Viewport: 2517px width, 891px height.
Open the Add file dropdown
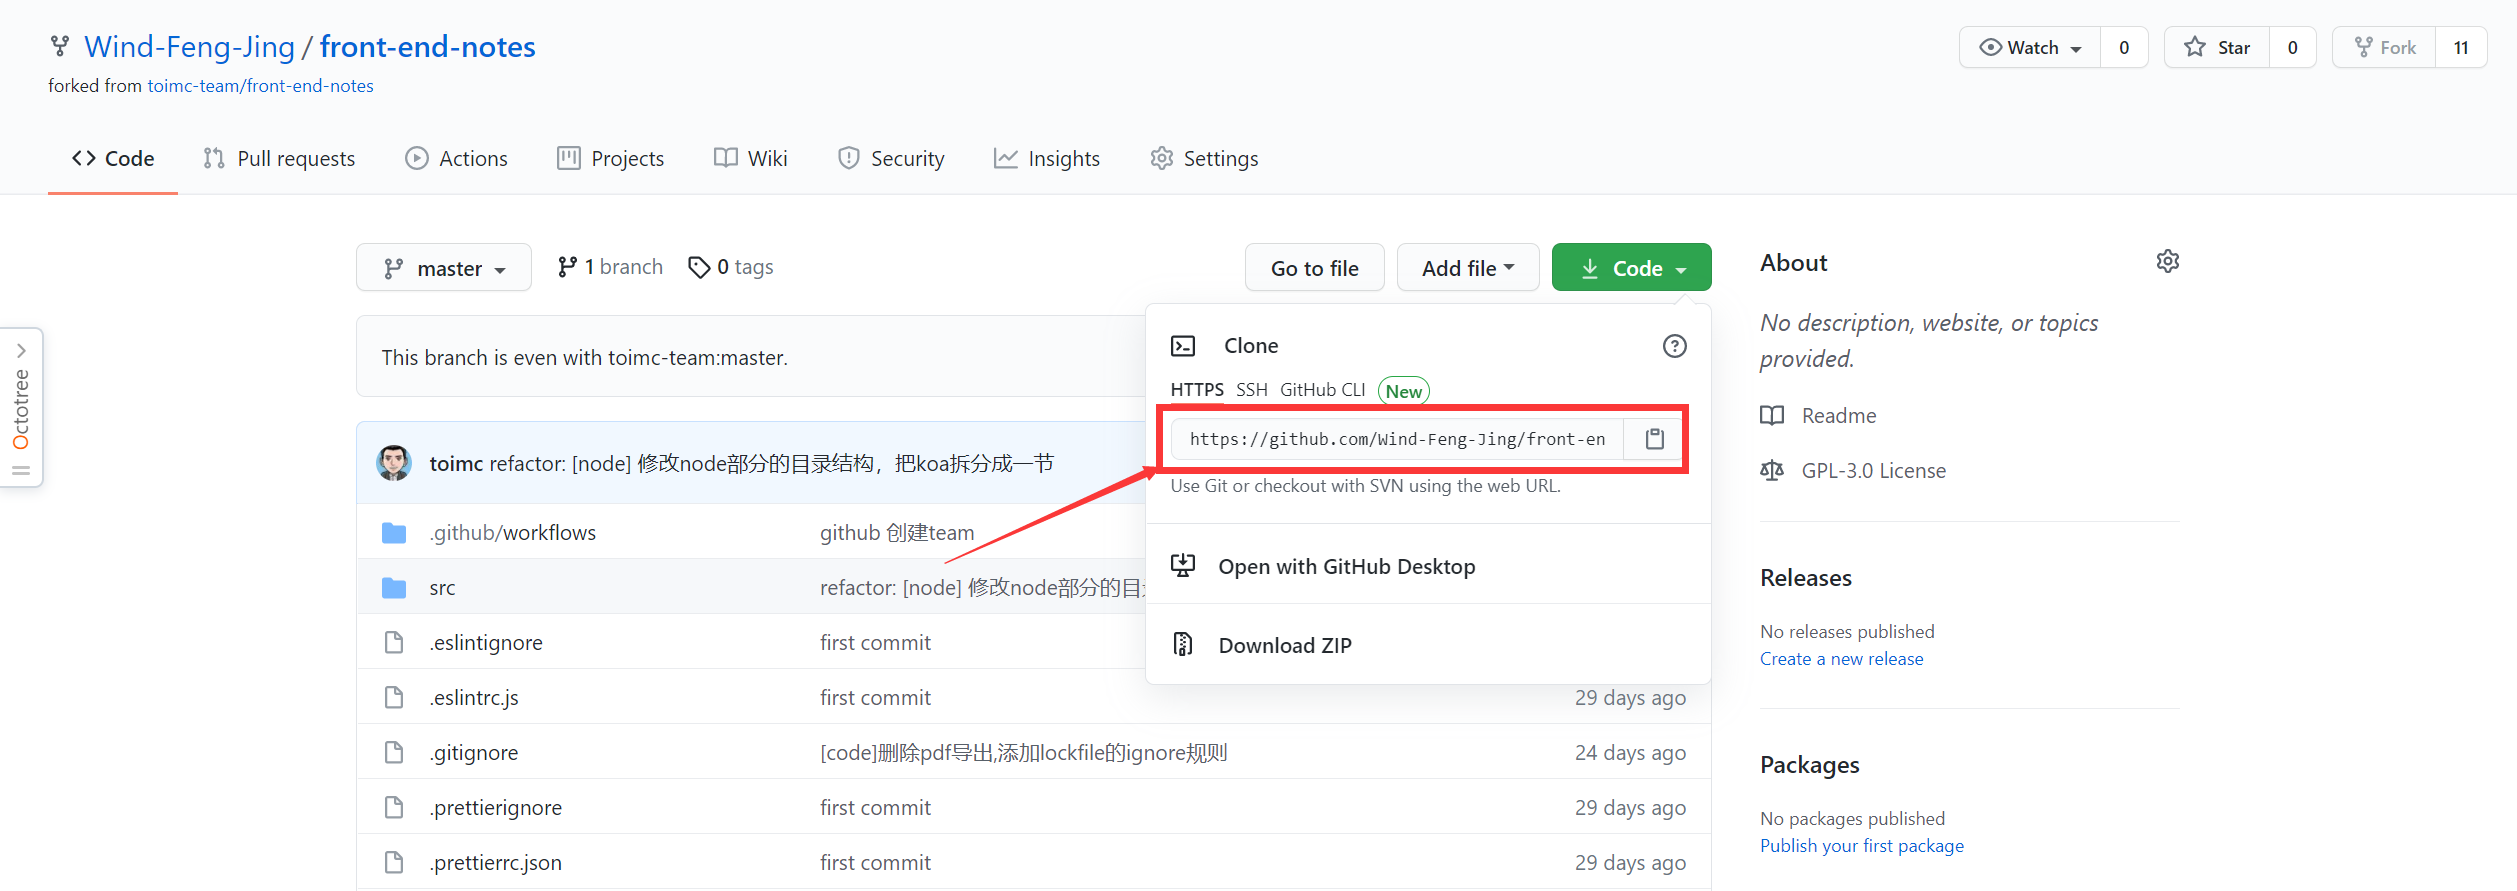click(1468, 268)
